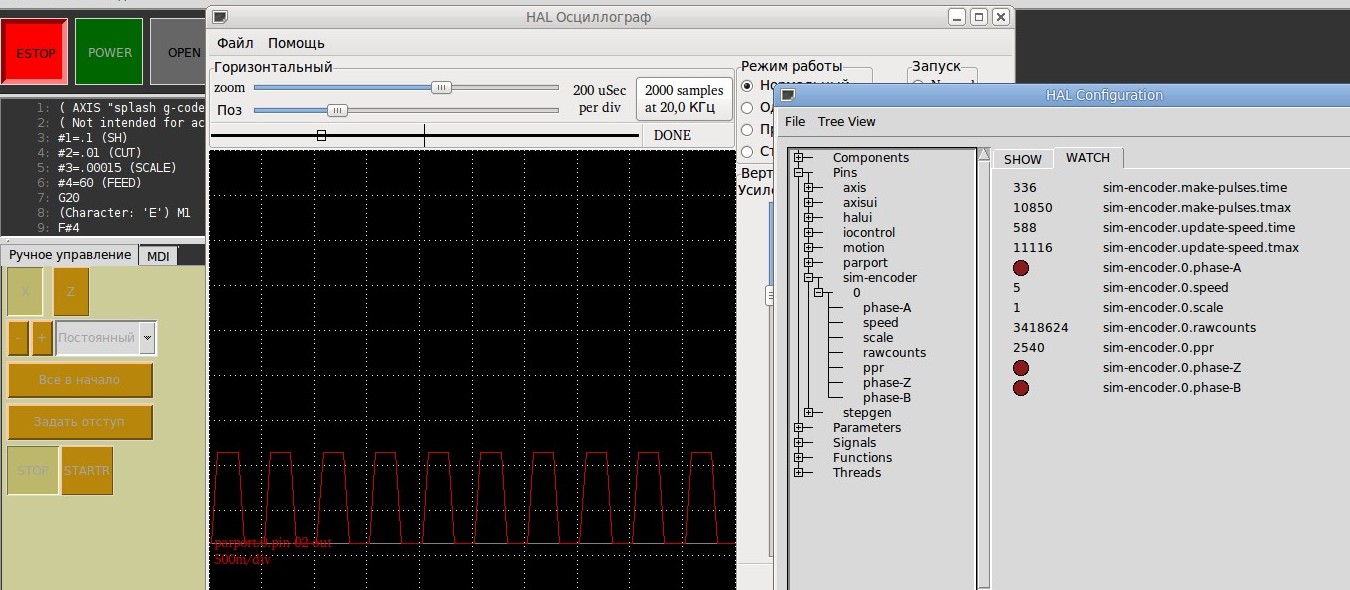Expand the Signals tree node
Image resolution: width=1350 pixels, height=590 pixels.
[x=799, y=443]
